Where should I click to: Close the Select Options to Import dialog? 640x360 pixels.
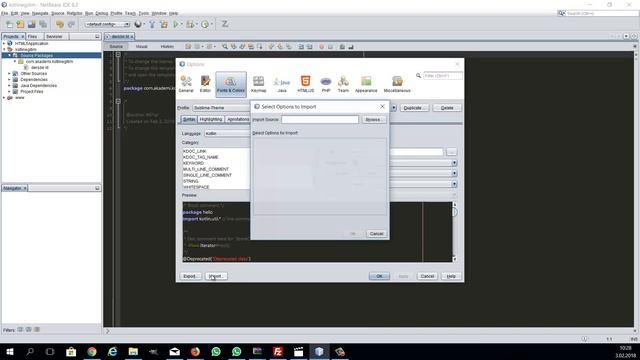[x=382, y=107]
